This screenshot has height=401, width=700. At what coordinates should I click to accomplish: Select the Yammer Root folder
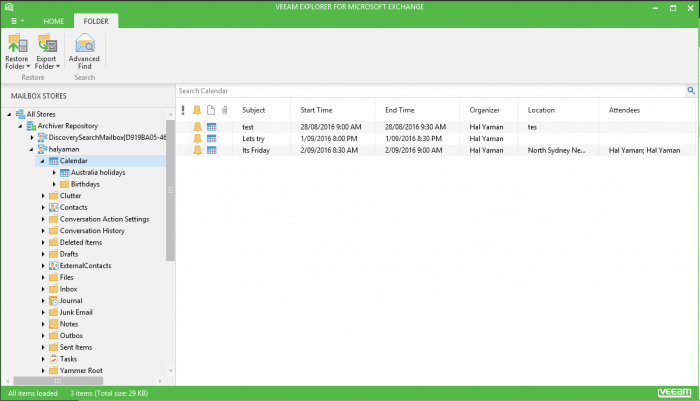(81, 370)
